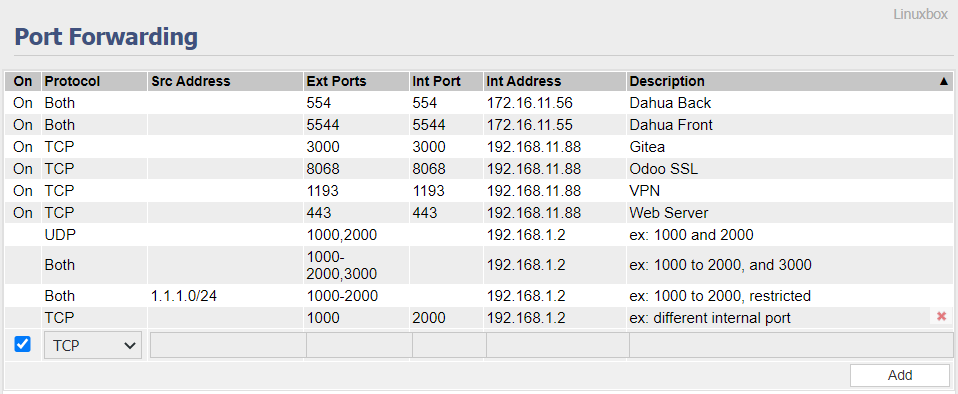This screenshot has width=958, height=394.
Task: Click the Src Address input field
Action: (228, 345)
